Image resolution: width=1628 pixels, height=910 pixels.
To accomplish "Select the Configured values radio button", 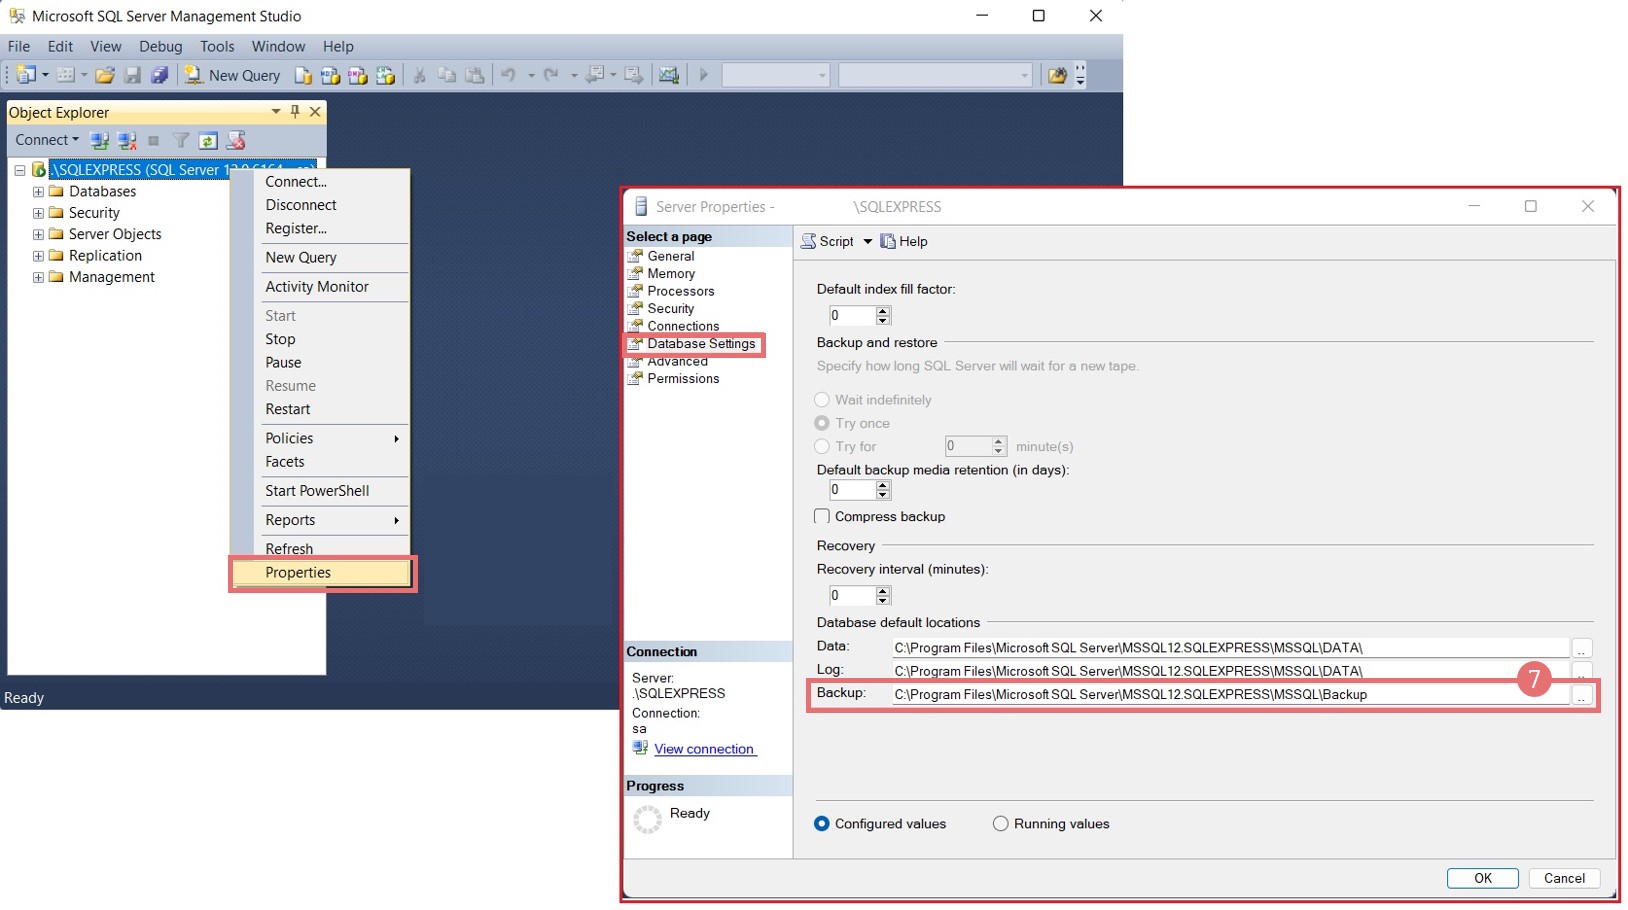I will pyautogui.click(x=822, y=824).
